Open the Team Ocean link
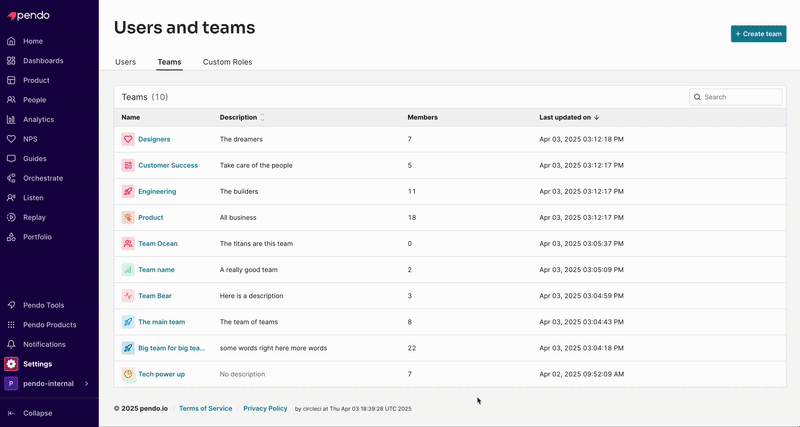 158,243
